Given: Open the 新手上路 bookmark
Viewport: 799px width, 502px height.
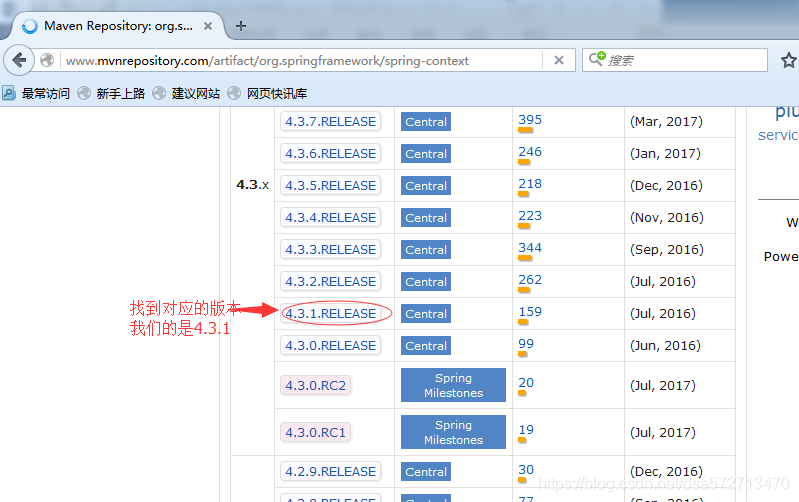Looking at the screenshot, I should click(x=111, y=93).
